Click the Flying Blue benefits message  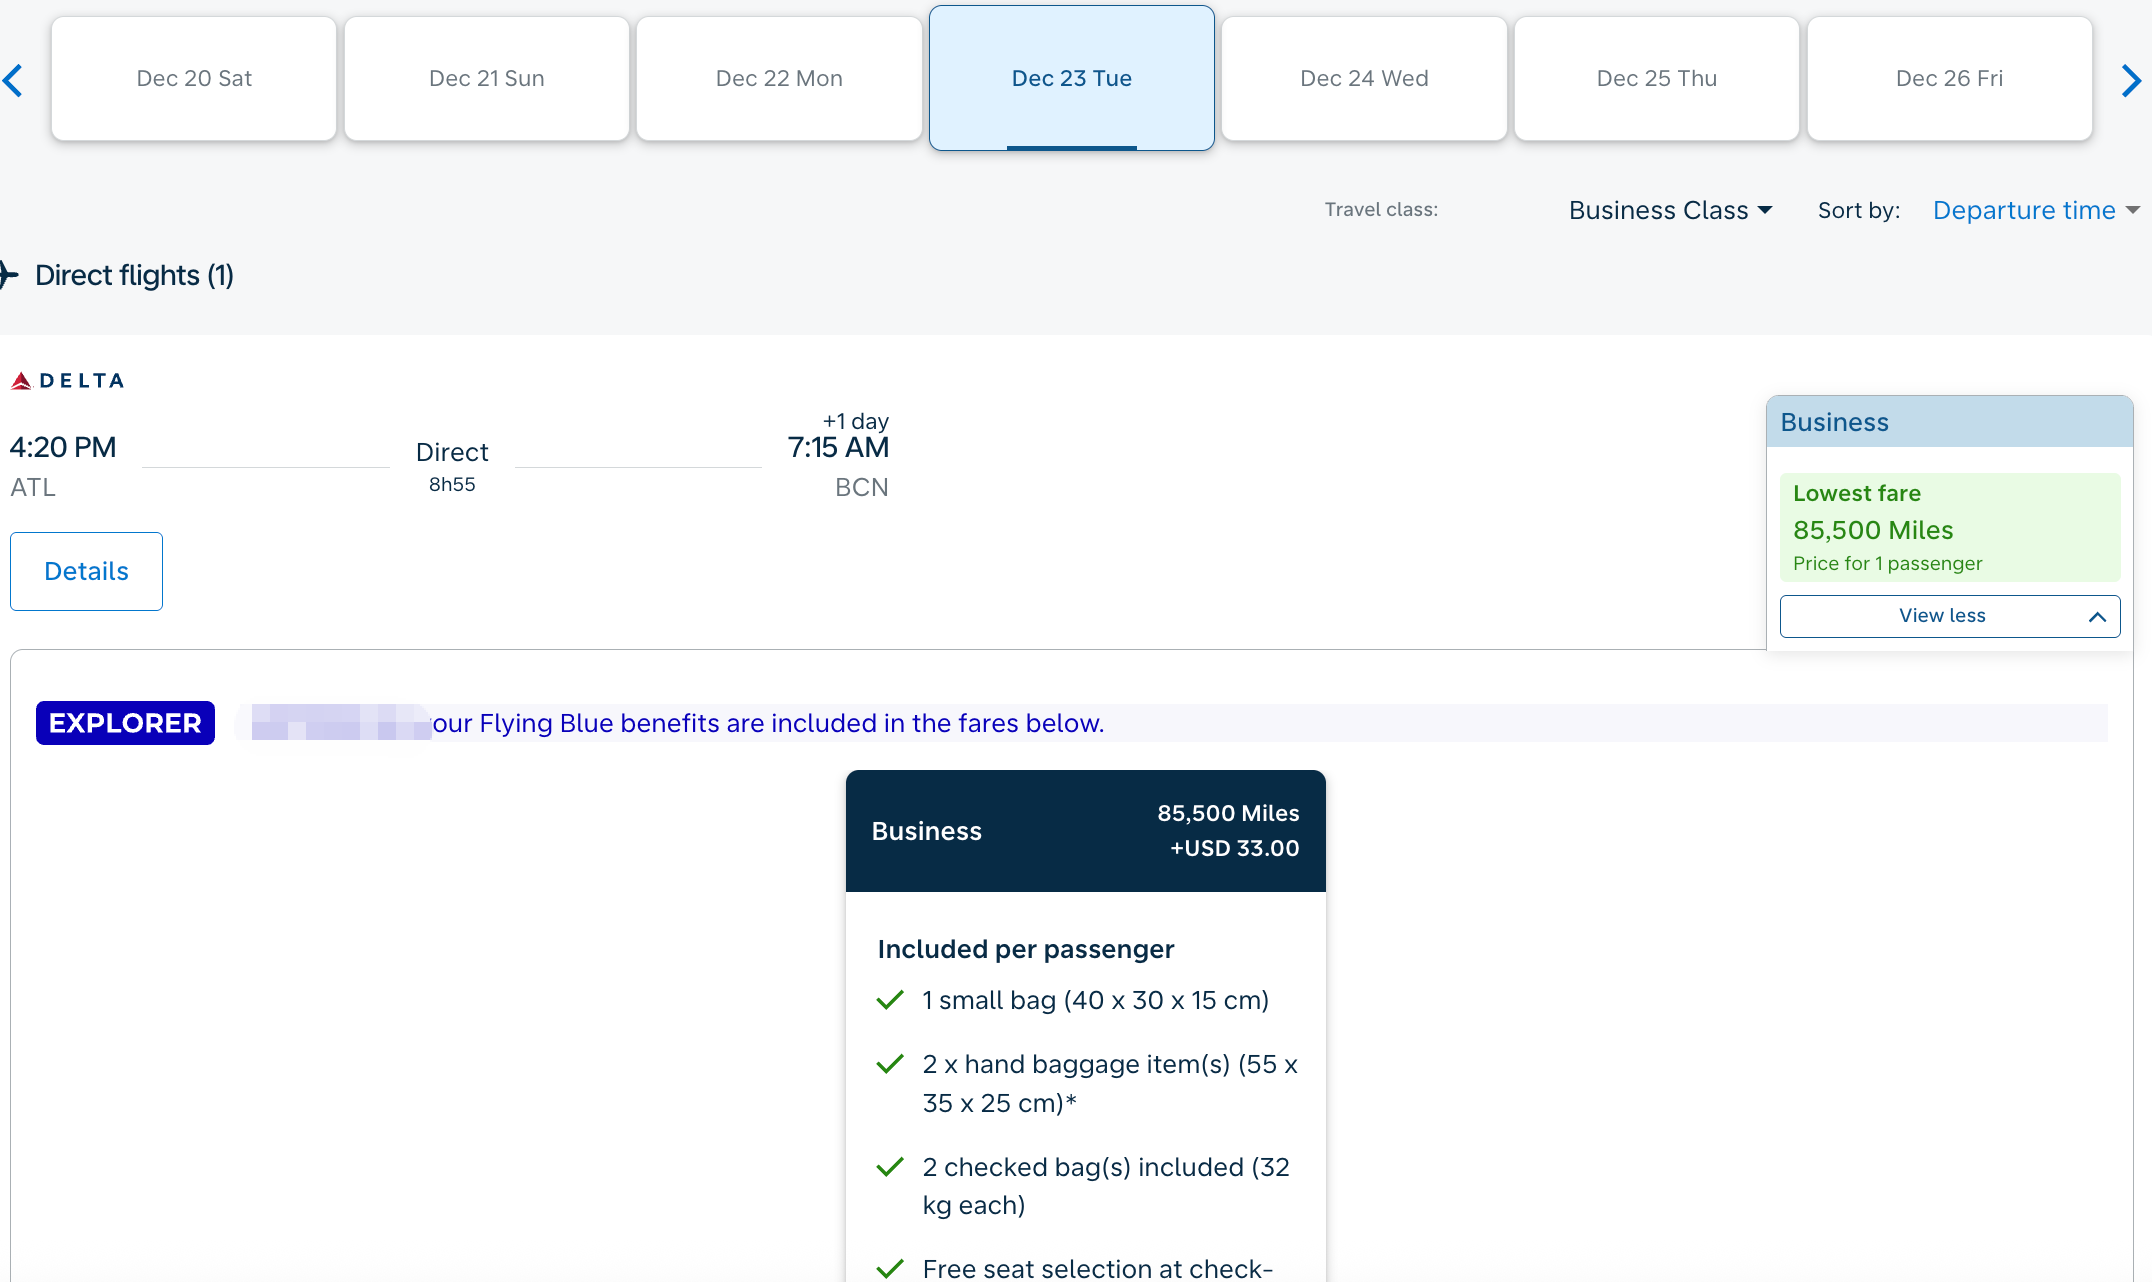768,723
